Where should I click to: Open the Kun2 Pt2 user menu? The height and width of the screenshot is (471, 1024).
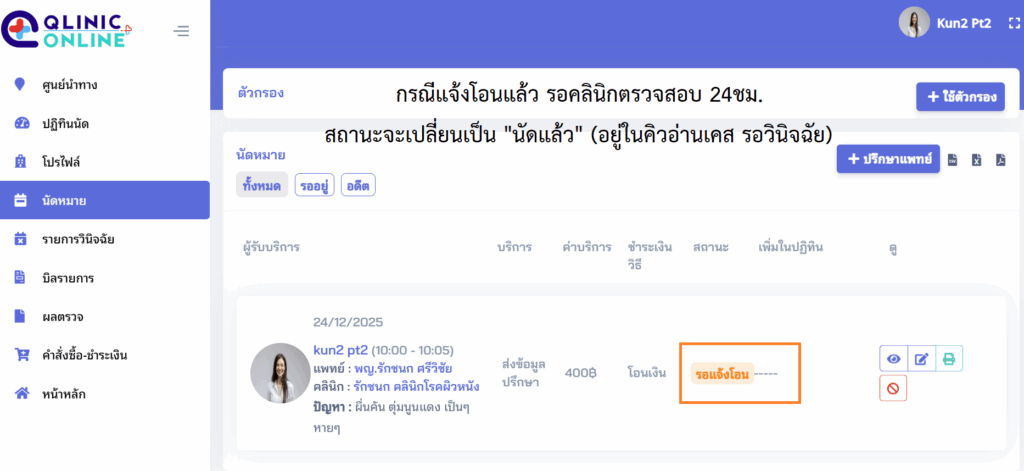pyautogui.click(x=944, y=23)
